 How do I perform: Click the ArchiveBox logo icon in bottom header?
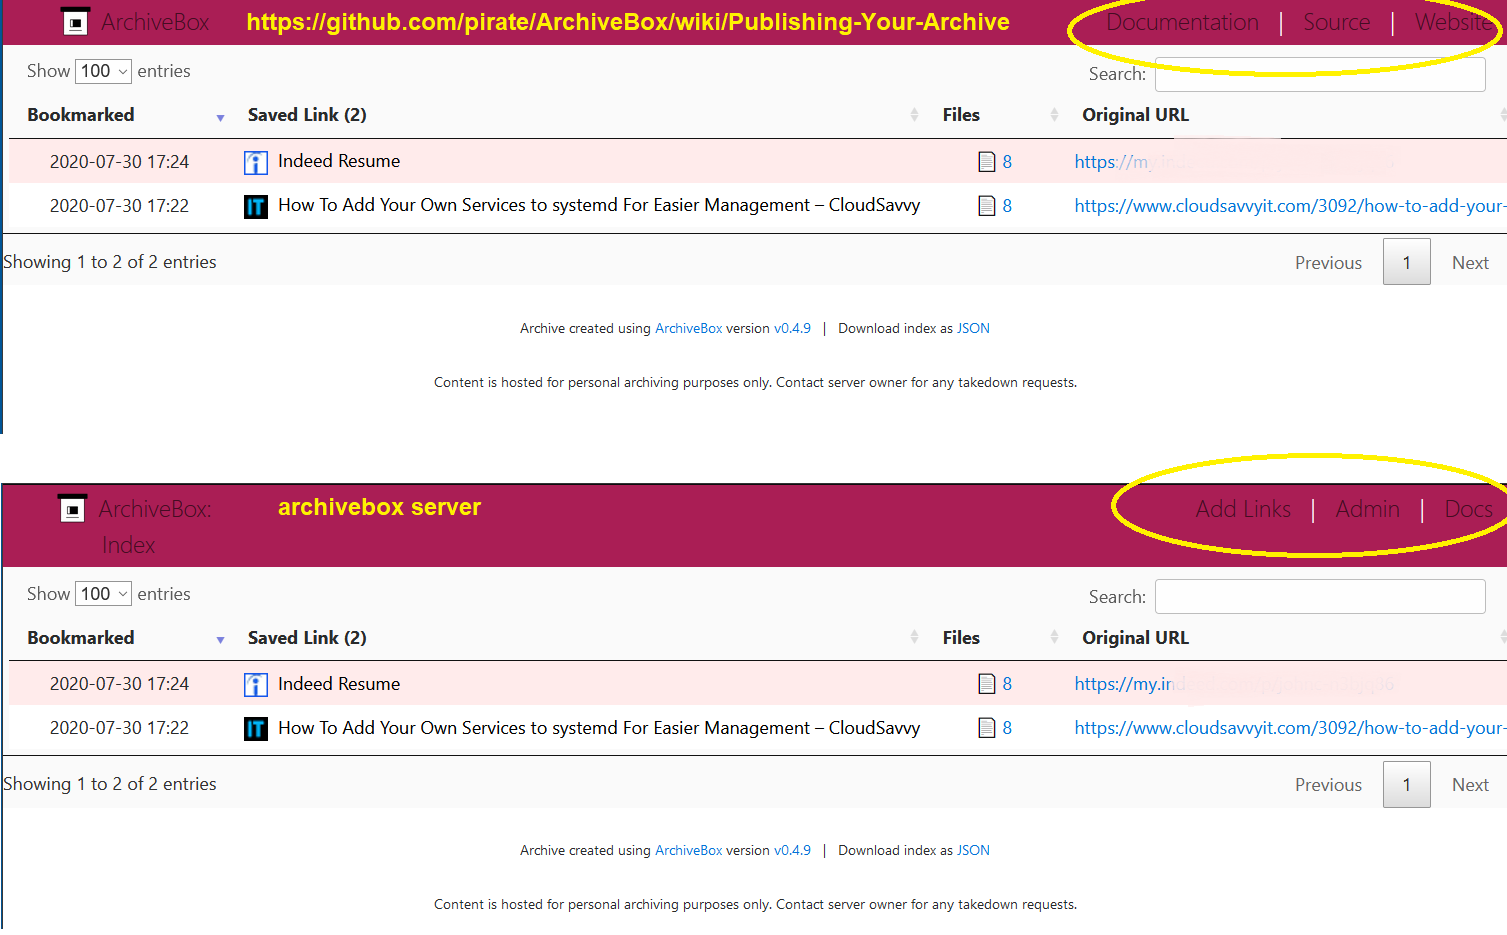pyautogui.click(x=72, y=509)
